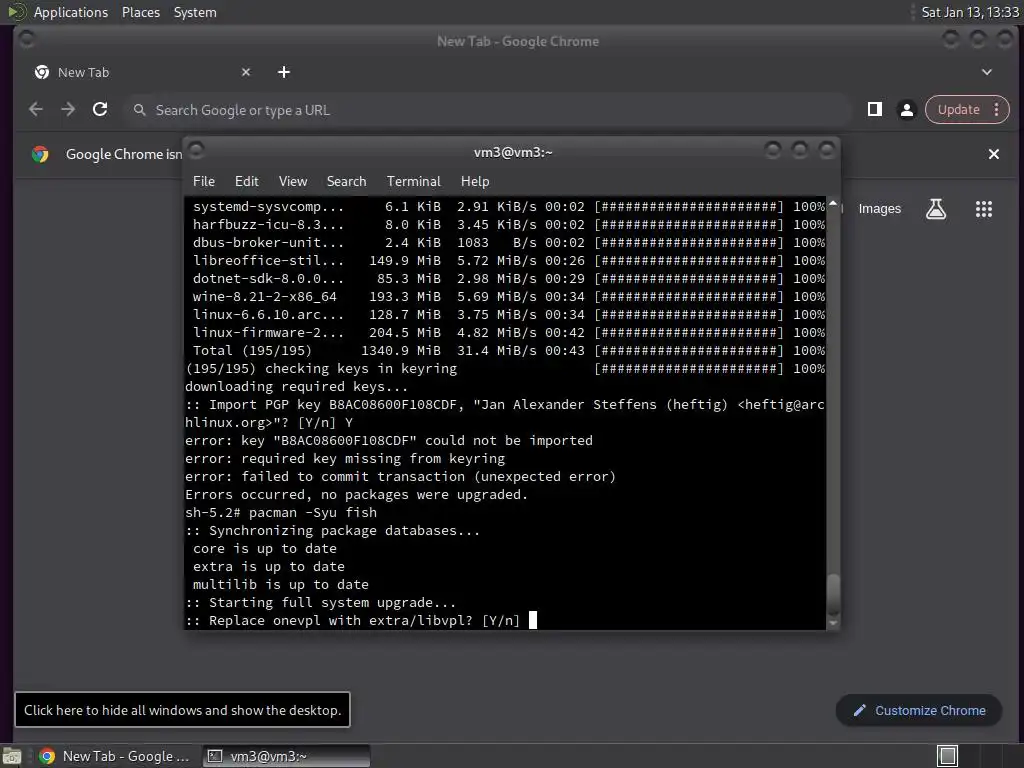Open Chrome profile avatar icon
Image resolution: width=1024 pixels, height=768 pixels.
click(x=906, y=110)
